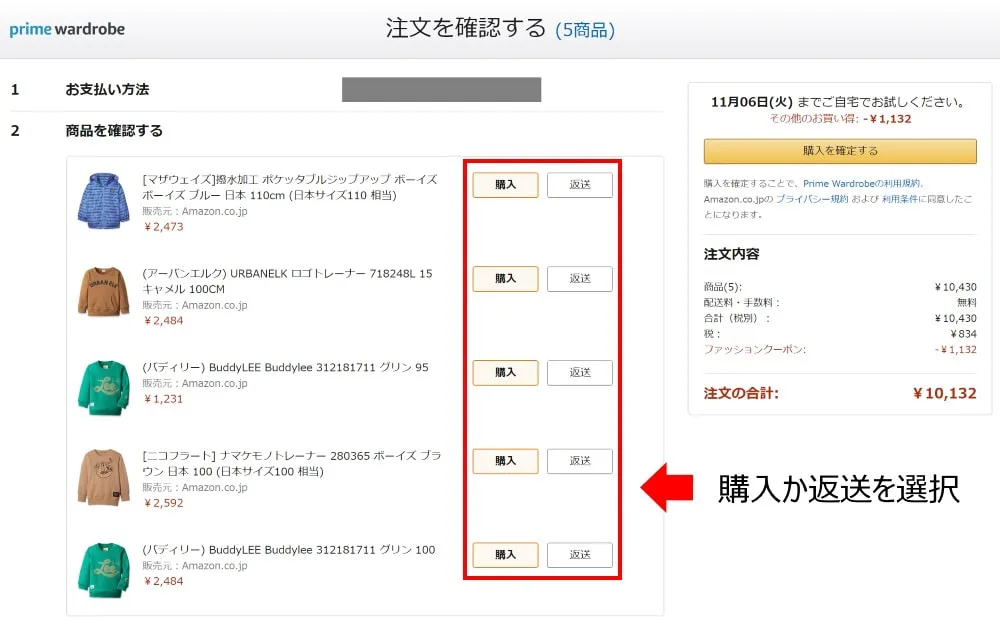Select 購入 for the マザウェイズ jacket
Viewport: 1000px width, 622px height.
[505, 185]
